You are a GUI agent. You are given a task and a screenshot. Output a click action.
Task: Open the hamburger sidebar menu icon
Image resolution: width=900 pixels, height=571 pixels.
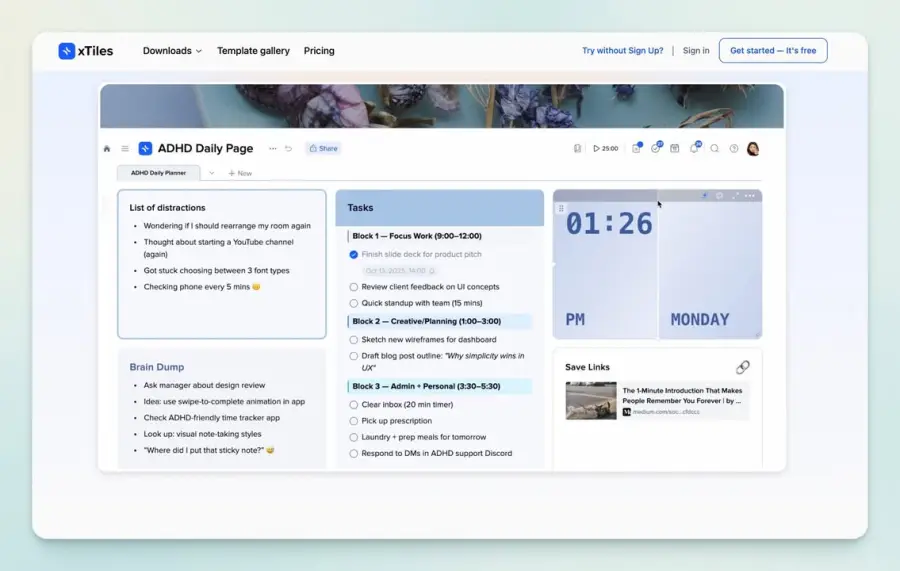[125, 149]
